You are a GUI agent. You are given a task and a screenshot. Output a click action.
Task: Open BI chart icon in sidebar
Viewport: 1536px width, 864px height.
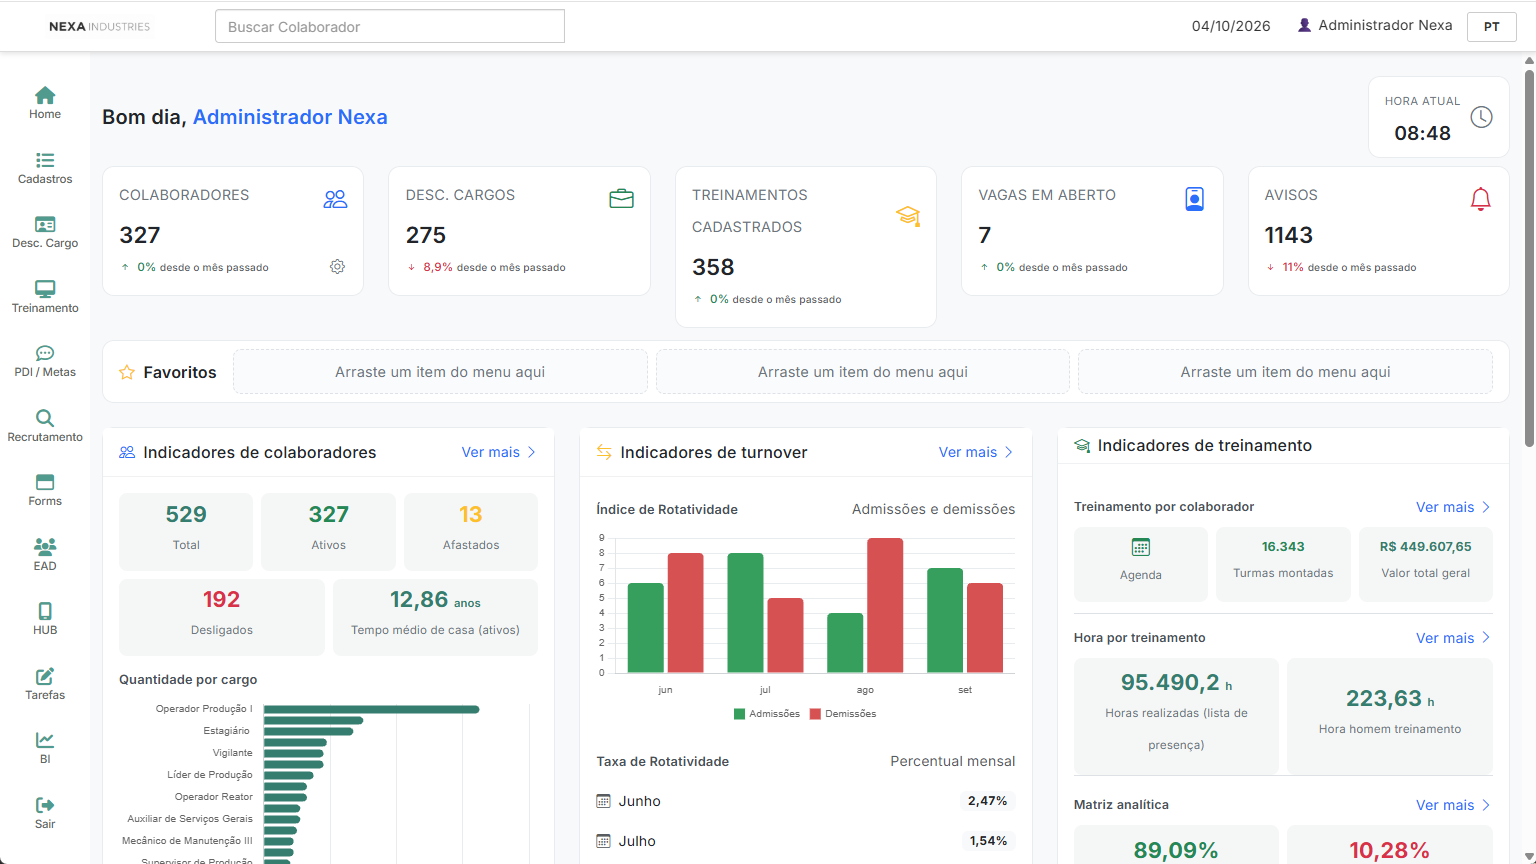coord(45,740)
